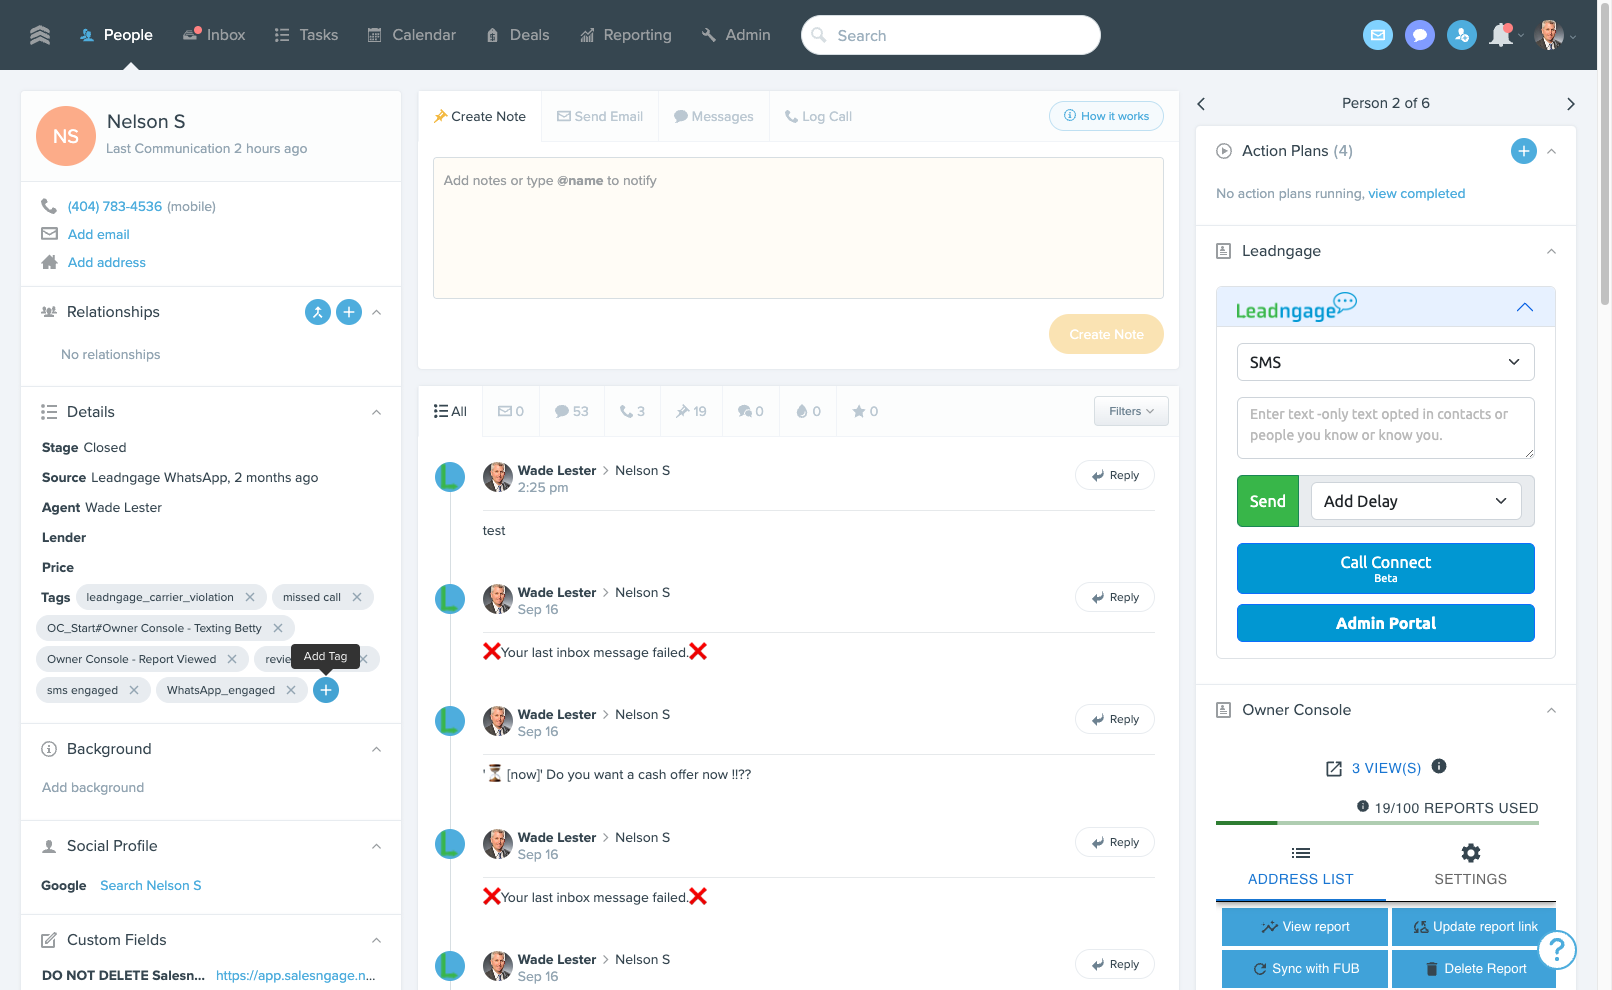Click the Call Connect Beta button
The height and width of the screenshot is (990, 1612).
tap(1386, 569)
